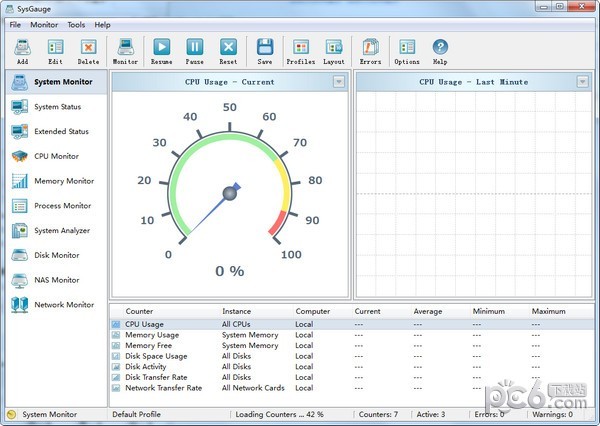This screenshot has height=426, width=600.
Task: Open System Analyzer in the sidebar
Action: [x=57, y=230]
